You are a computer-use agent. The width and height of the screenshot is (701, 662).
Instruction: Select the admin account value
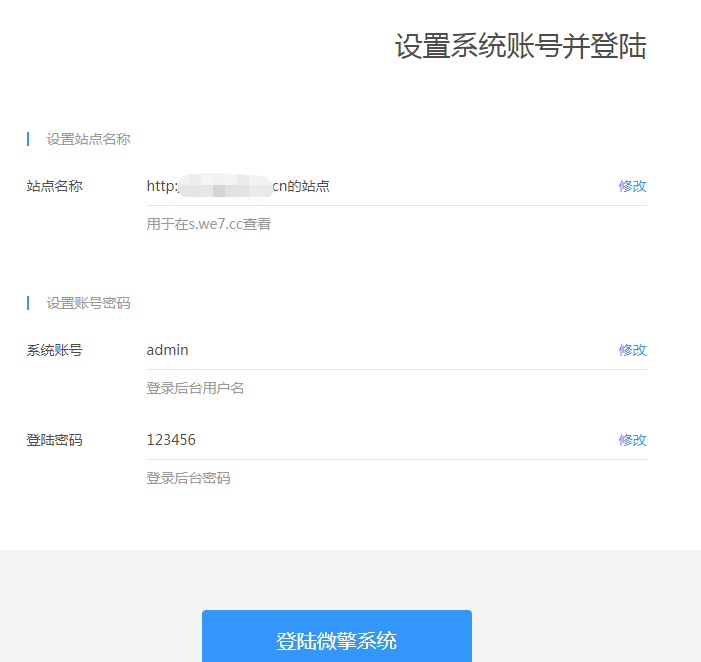(x=167, y=350)
